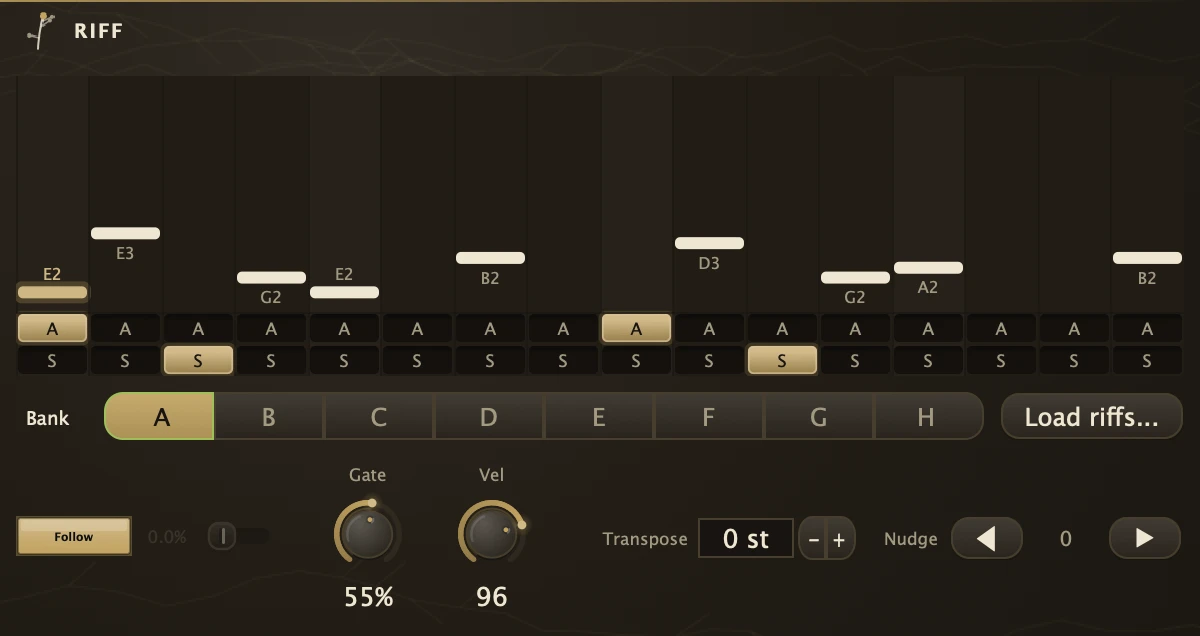Switch to bank C
This screenshot has height=636, width=1200.
379,416
